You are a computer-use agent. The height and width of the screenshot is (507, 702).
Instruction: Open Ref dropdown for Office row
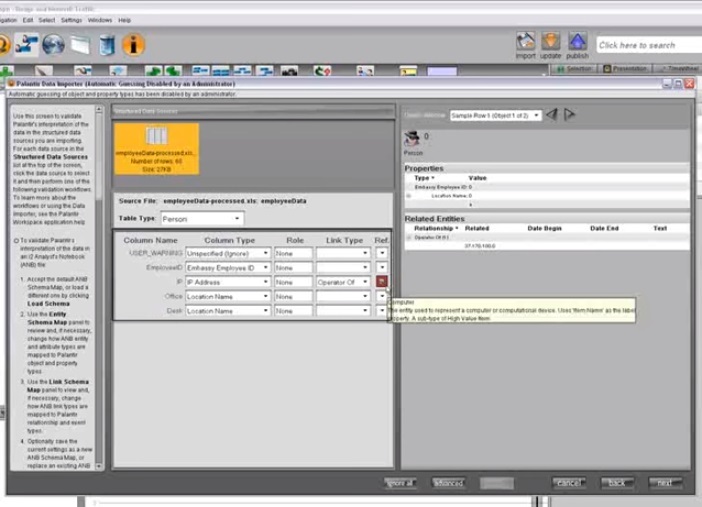coord(381,296)
